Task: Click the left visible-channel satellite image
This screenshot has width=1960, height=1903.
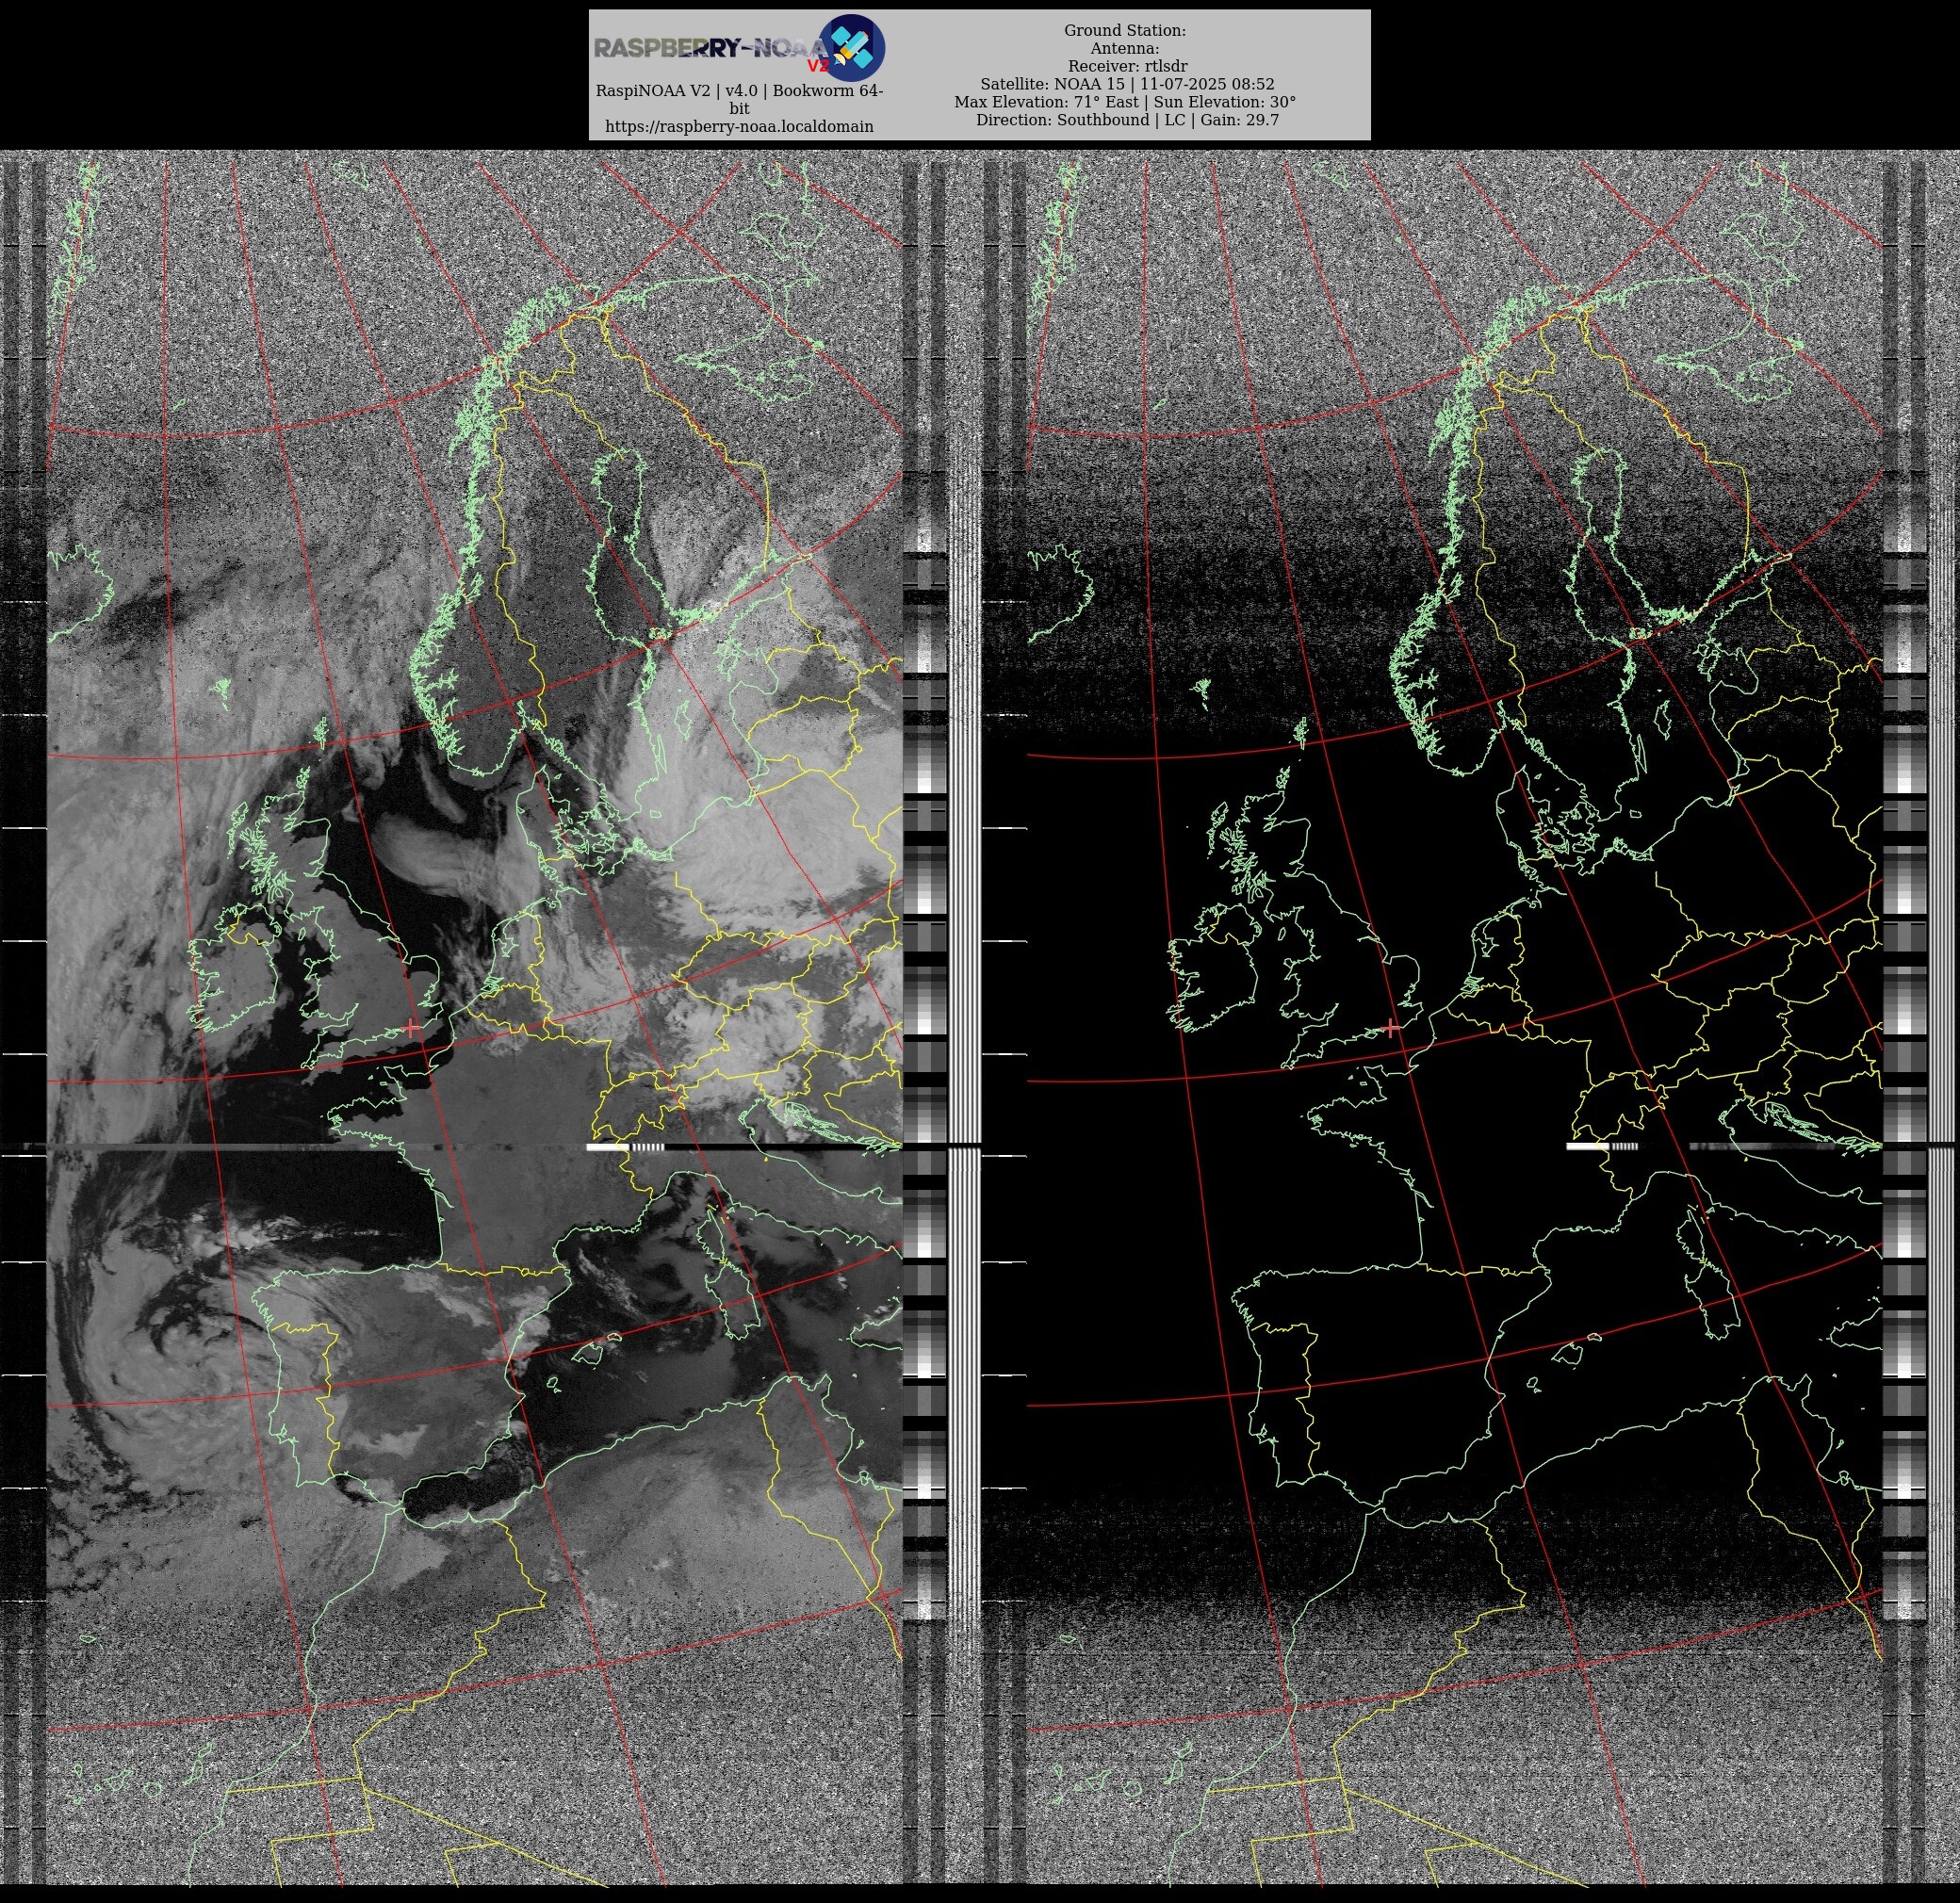Action: pos(475,1018)
